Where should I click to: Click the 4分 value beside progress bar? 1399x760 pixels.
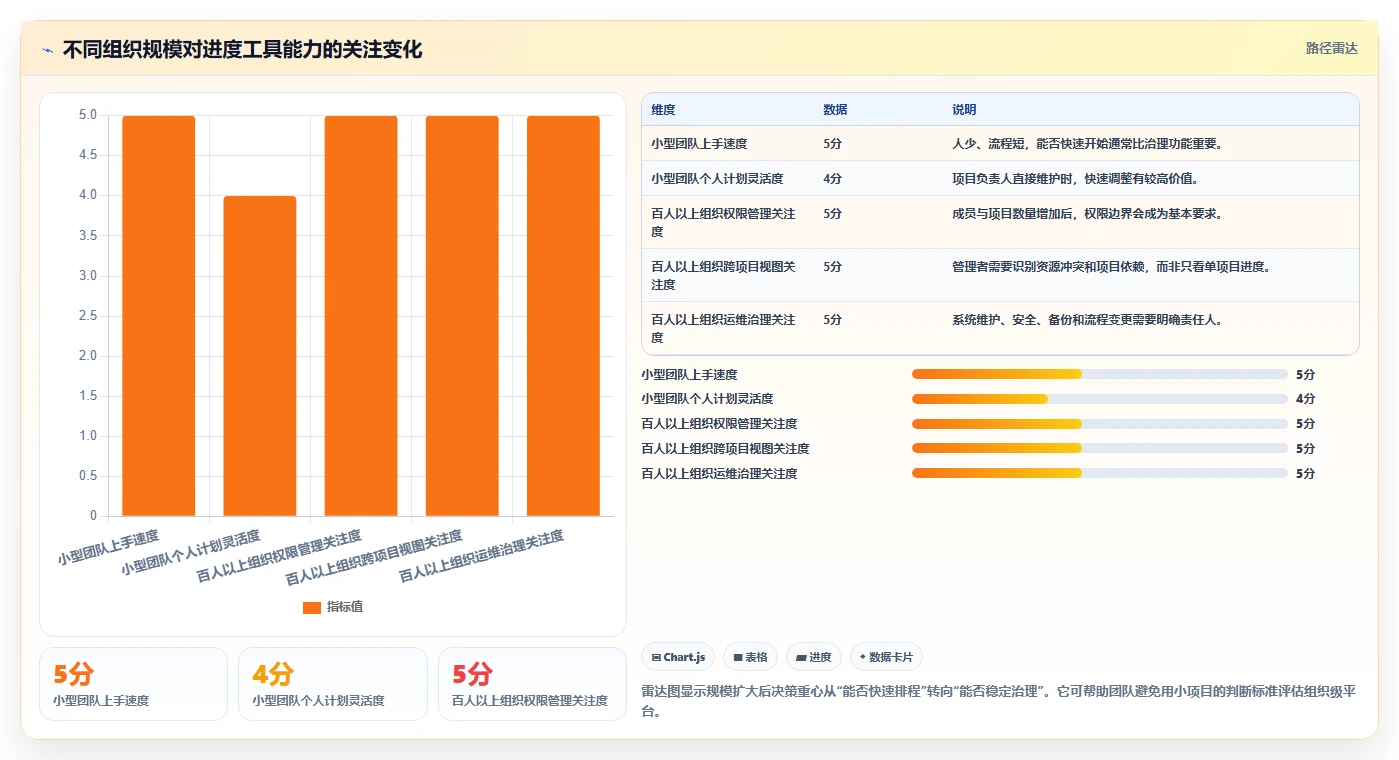pos(1305,399)
